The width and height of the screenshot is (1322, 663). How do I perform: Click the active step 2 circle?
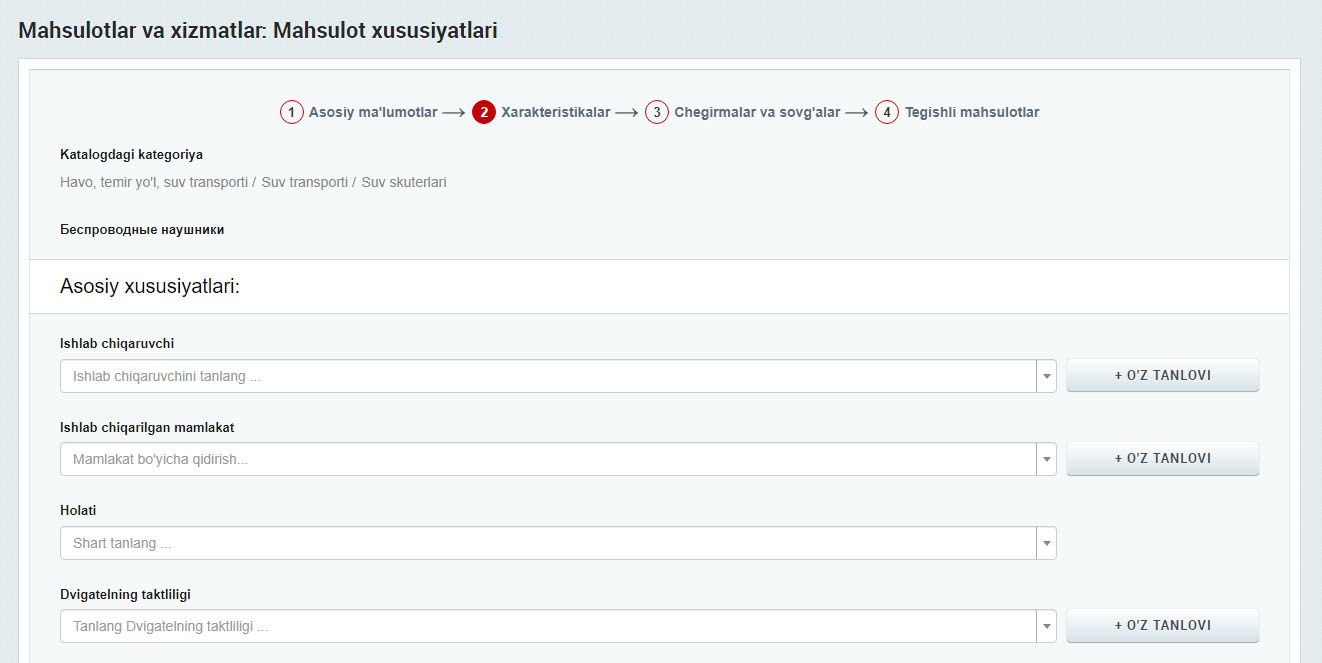tap(484, 112)
